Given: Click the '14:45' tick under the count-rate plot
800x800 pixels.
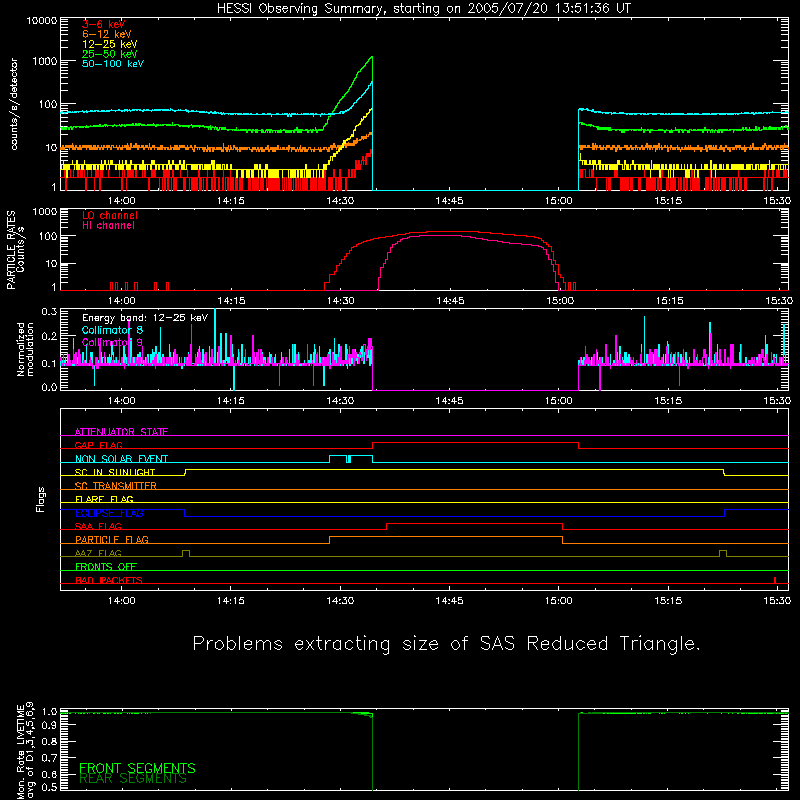Looking at the screenshot, I should pos(449,201).
